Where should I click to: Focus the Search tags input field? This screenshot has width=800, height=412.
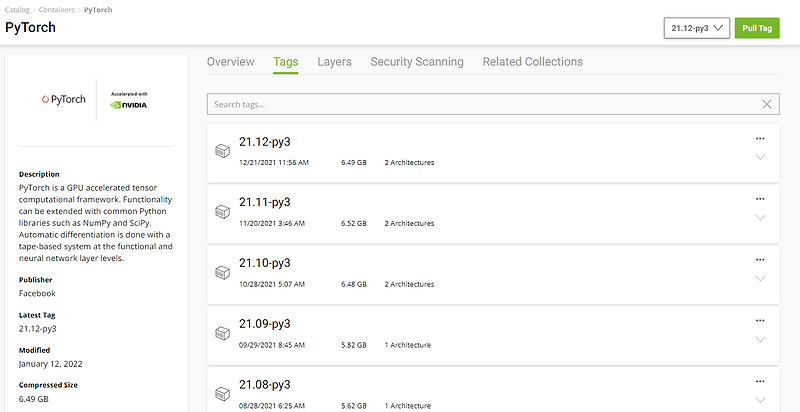480,104
